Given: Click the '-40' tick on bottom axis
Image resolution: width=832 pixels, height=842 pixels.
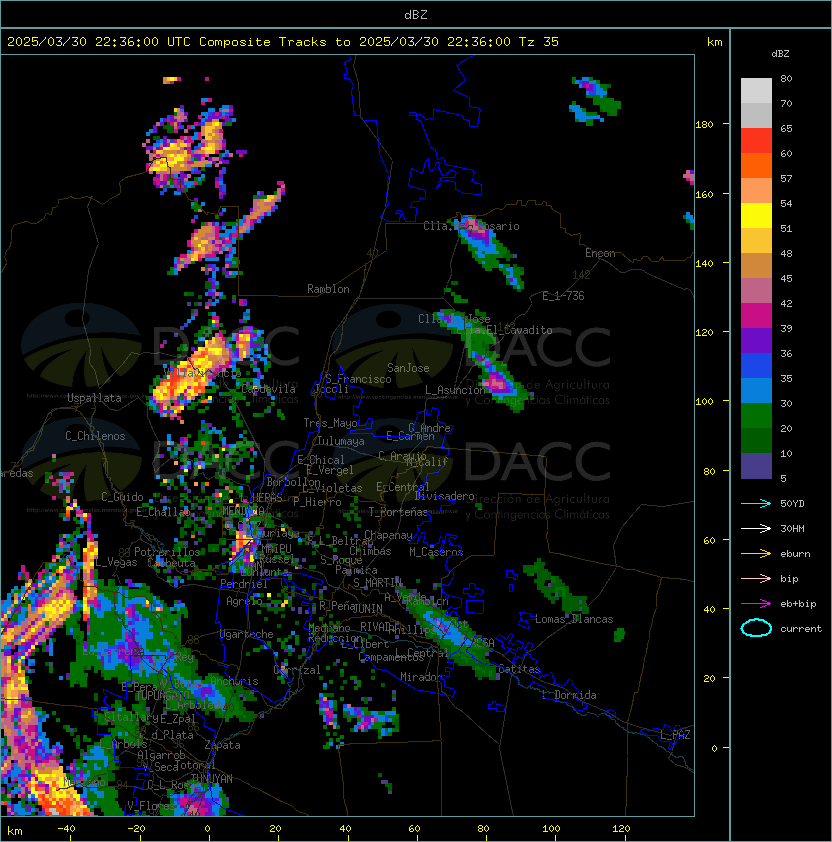Looking at the screenshot, I should coord(67,829).
